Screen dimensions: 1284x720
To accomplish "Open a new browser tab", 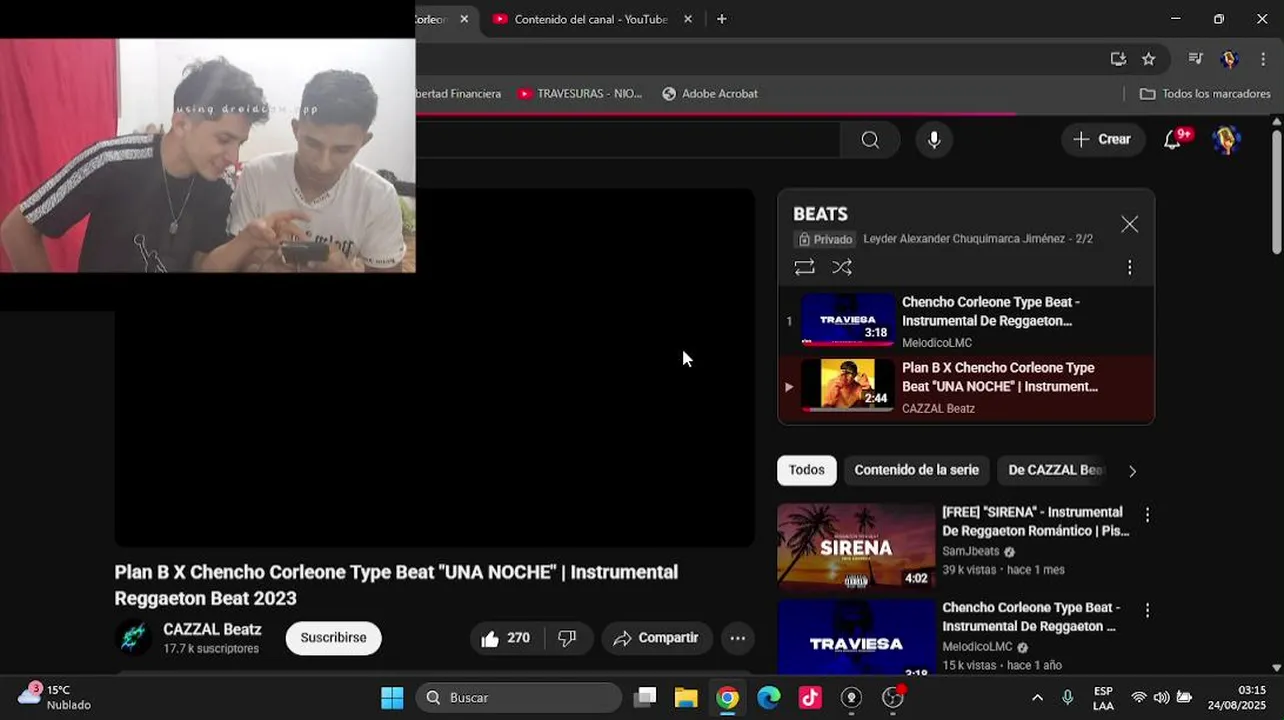I will click(721, 19).
